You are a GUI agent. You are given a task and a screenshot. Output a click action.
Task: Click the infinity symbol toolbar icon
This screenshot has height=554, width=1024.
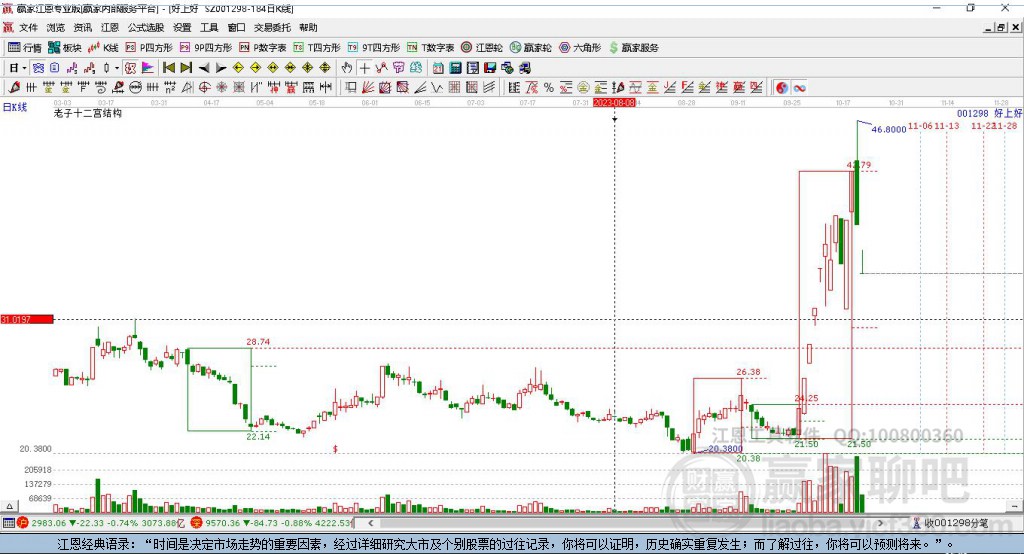(x=799, y=88)
